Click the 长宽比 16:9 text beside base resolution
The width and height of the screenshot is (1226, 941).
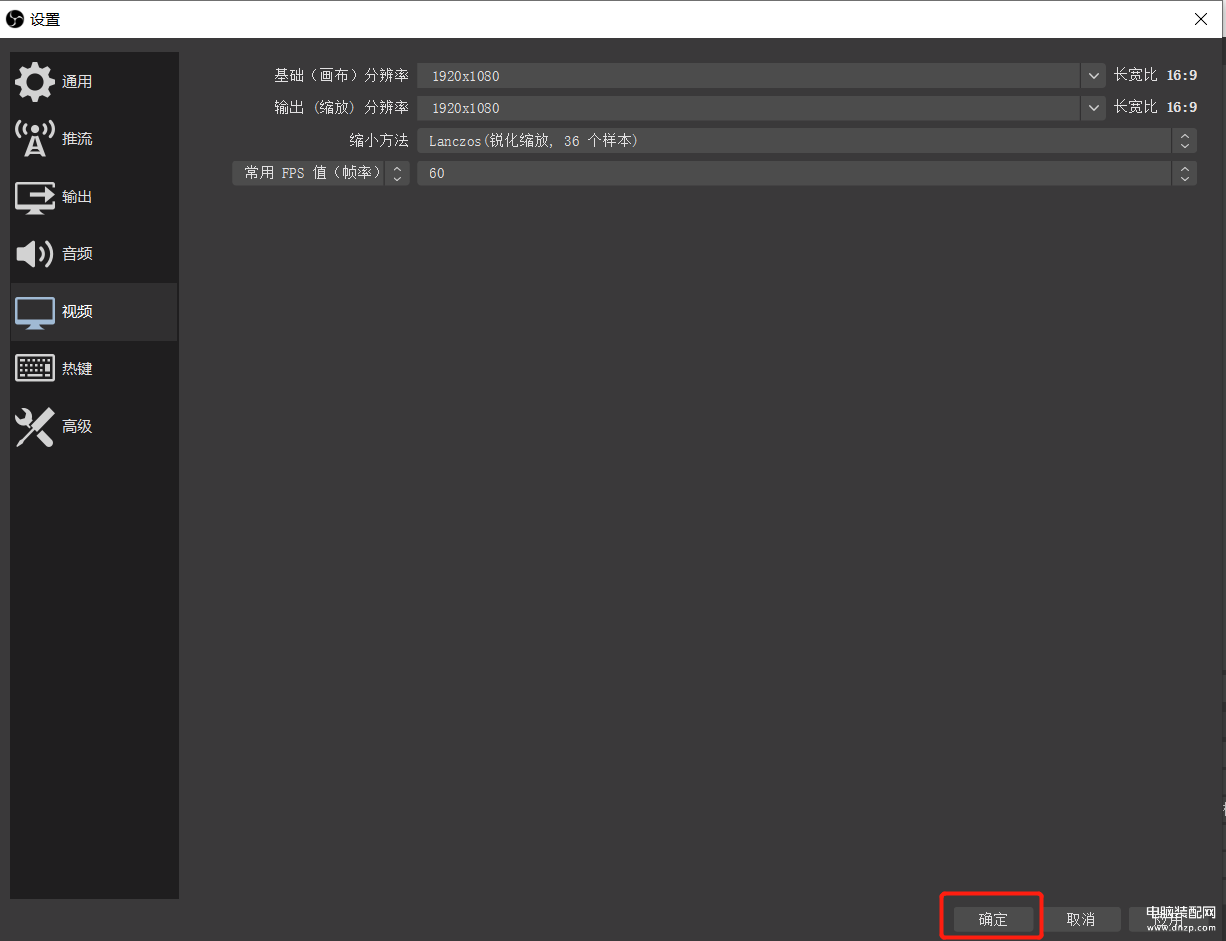coord(1155,75)
